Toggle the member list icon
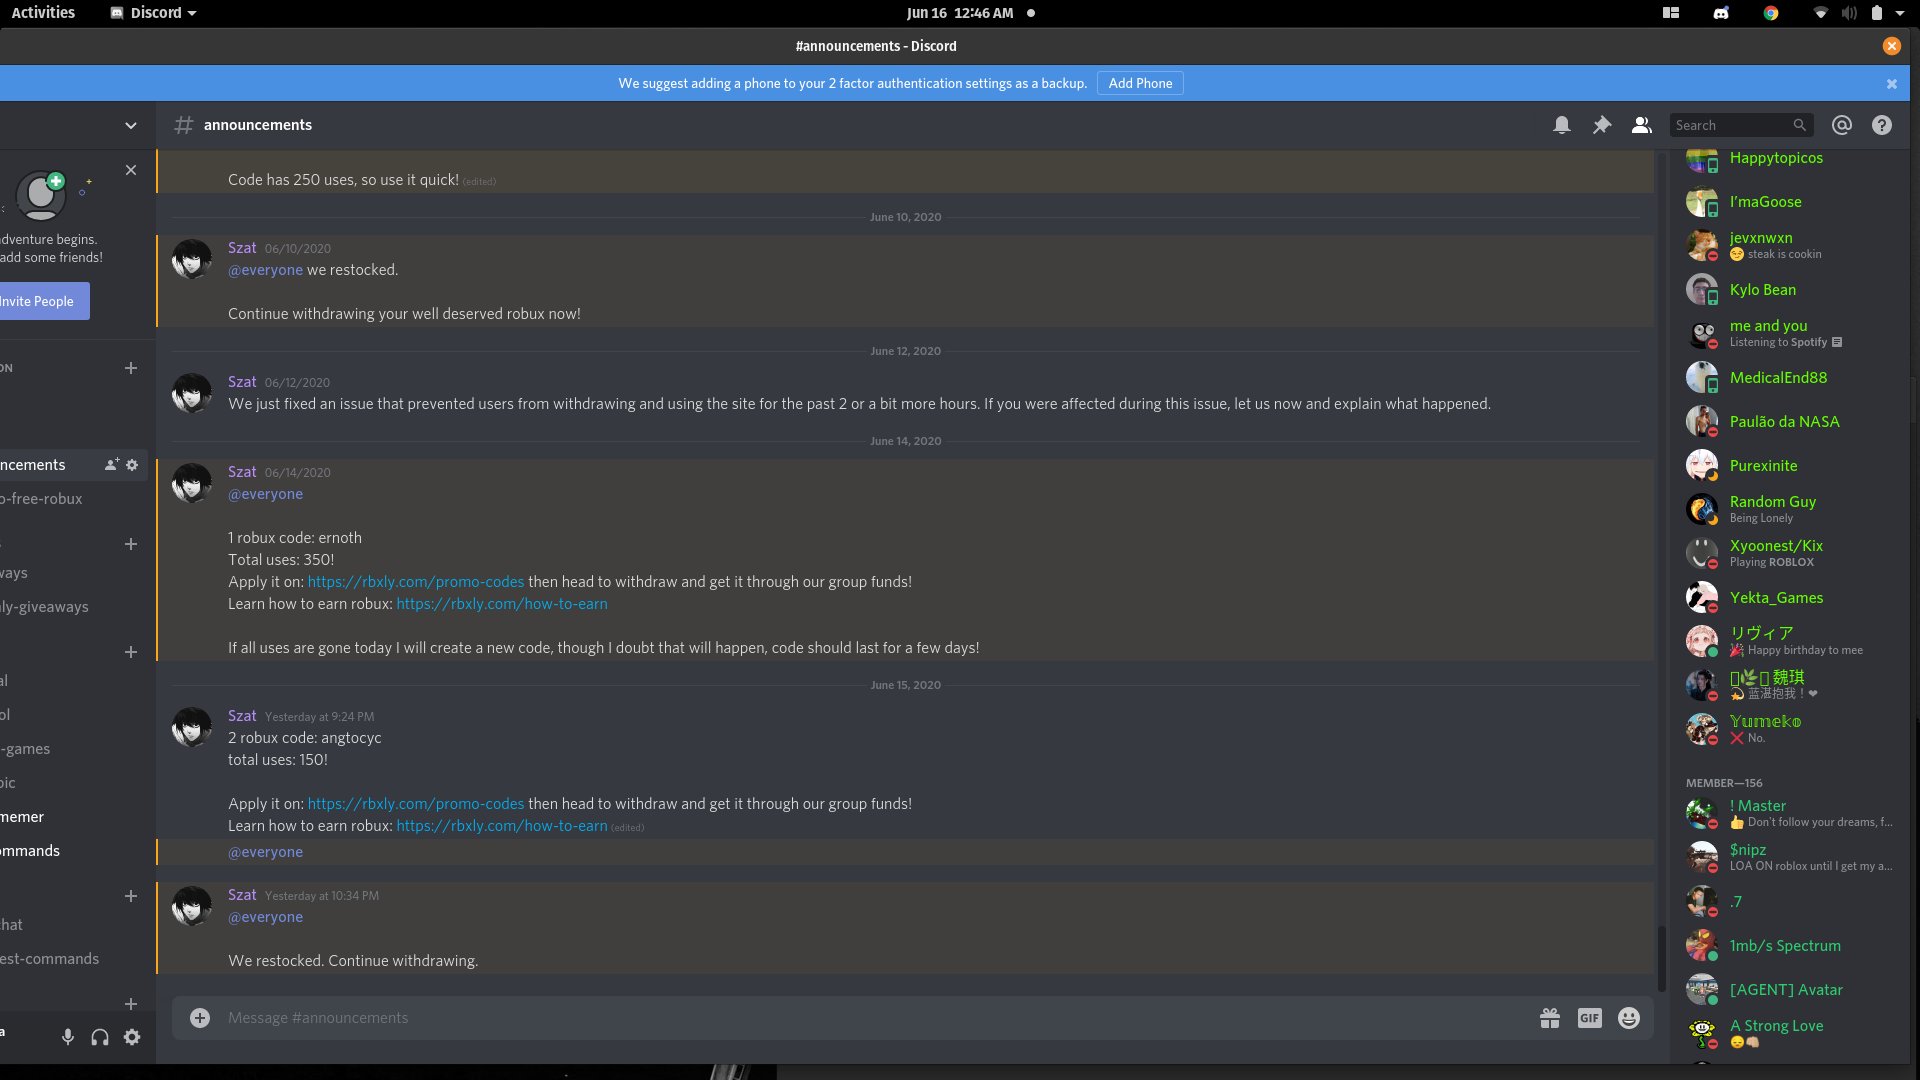The width and height of the screenshot is (1920, 1080). pyautogui.click(x=1641, y=125)
